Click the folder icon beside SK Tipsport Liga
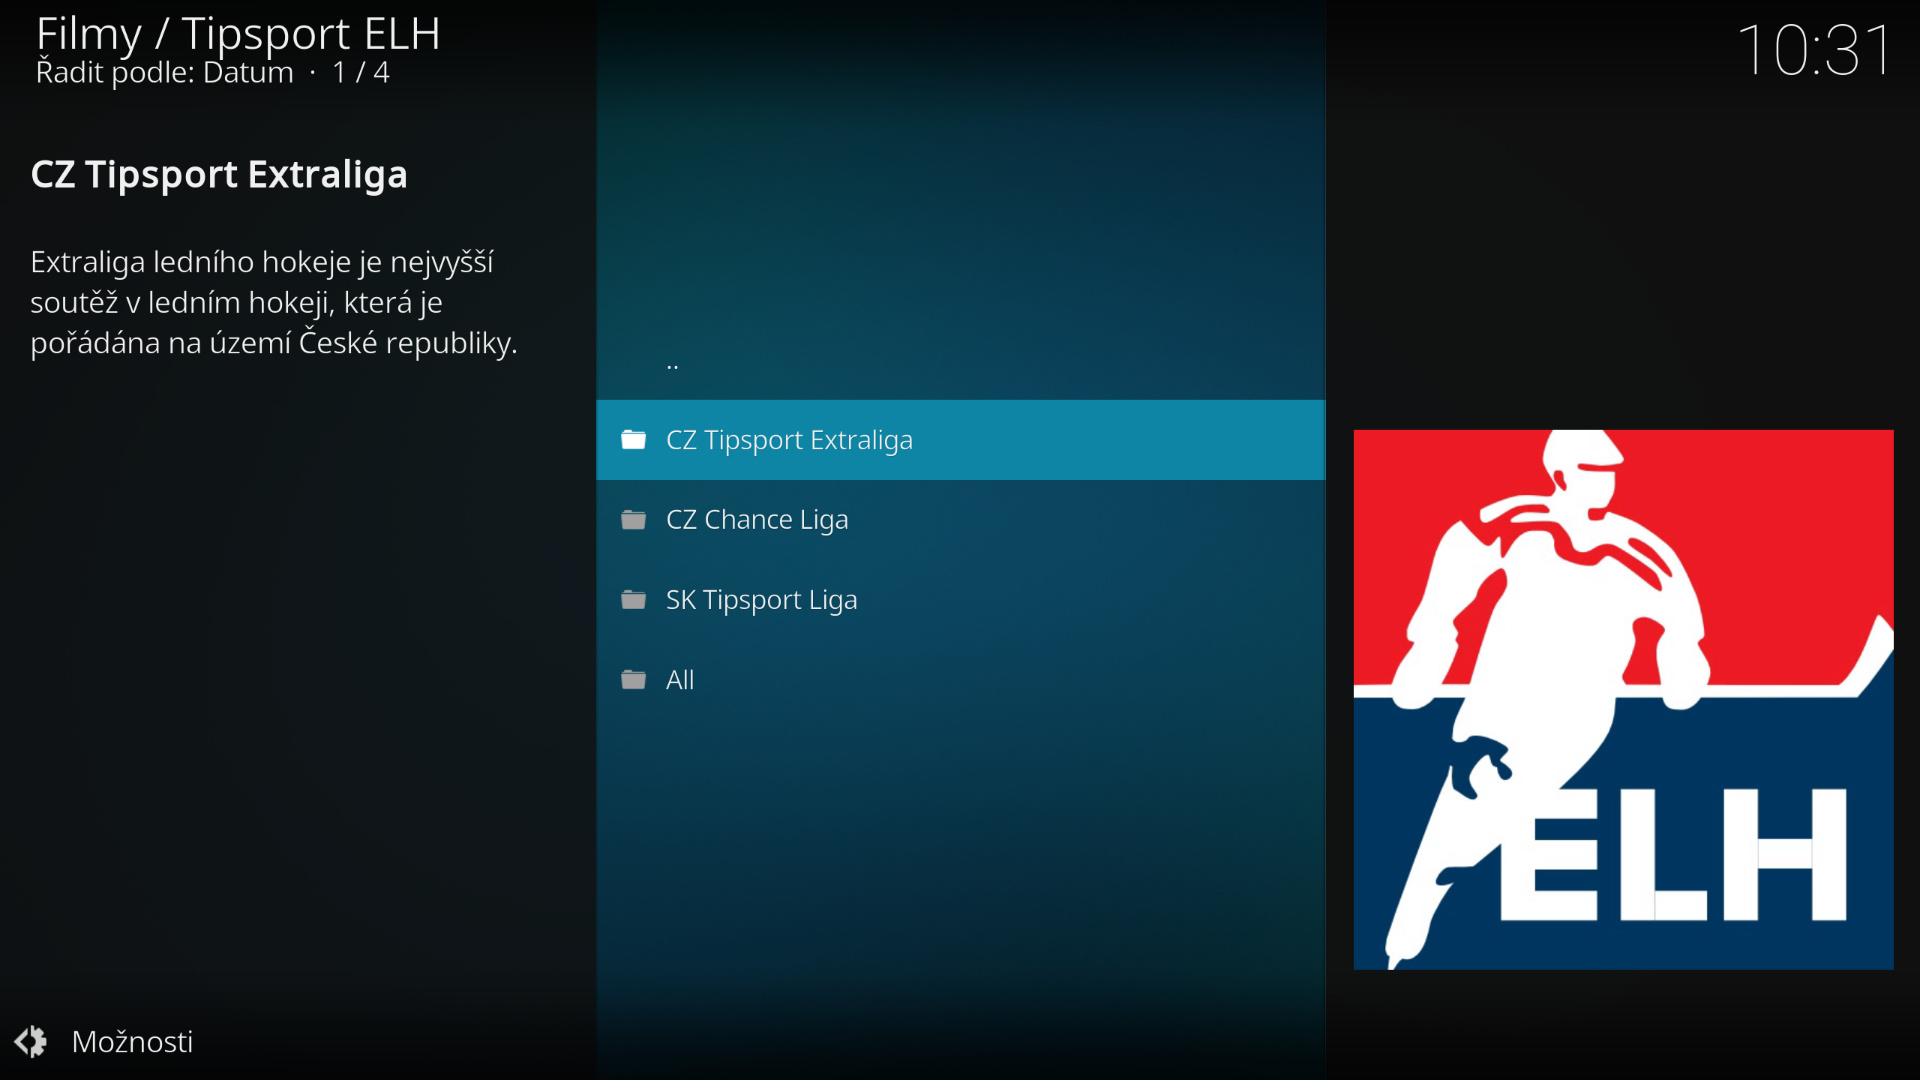The width and height of the screenshot is (1920, 1080). 633,600
